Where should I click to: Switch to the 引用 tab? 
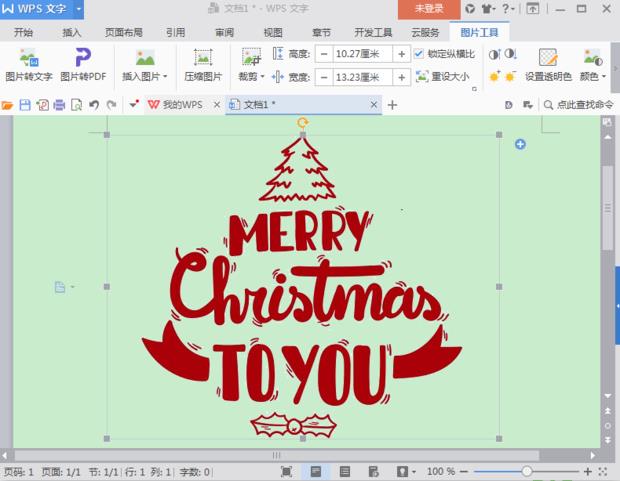[x=176, y=32]
